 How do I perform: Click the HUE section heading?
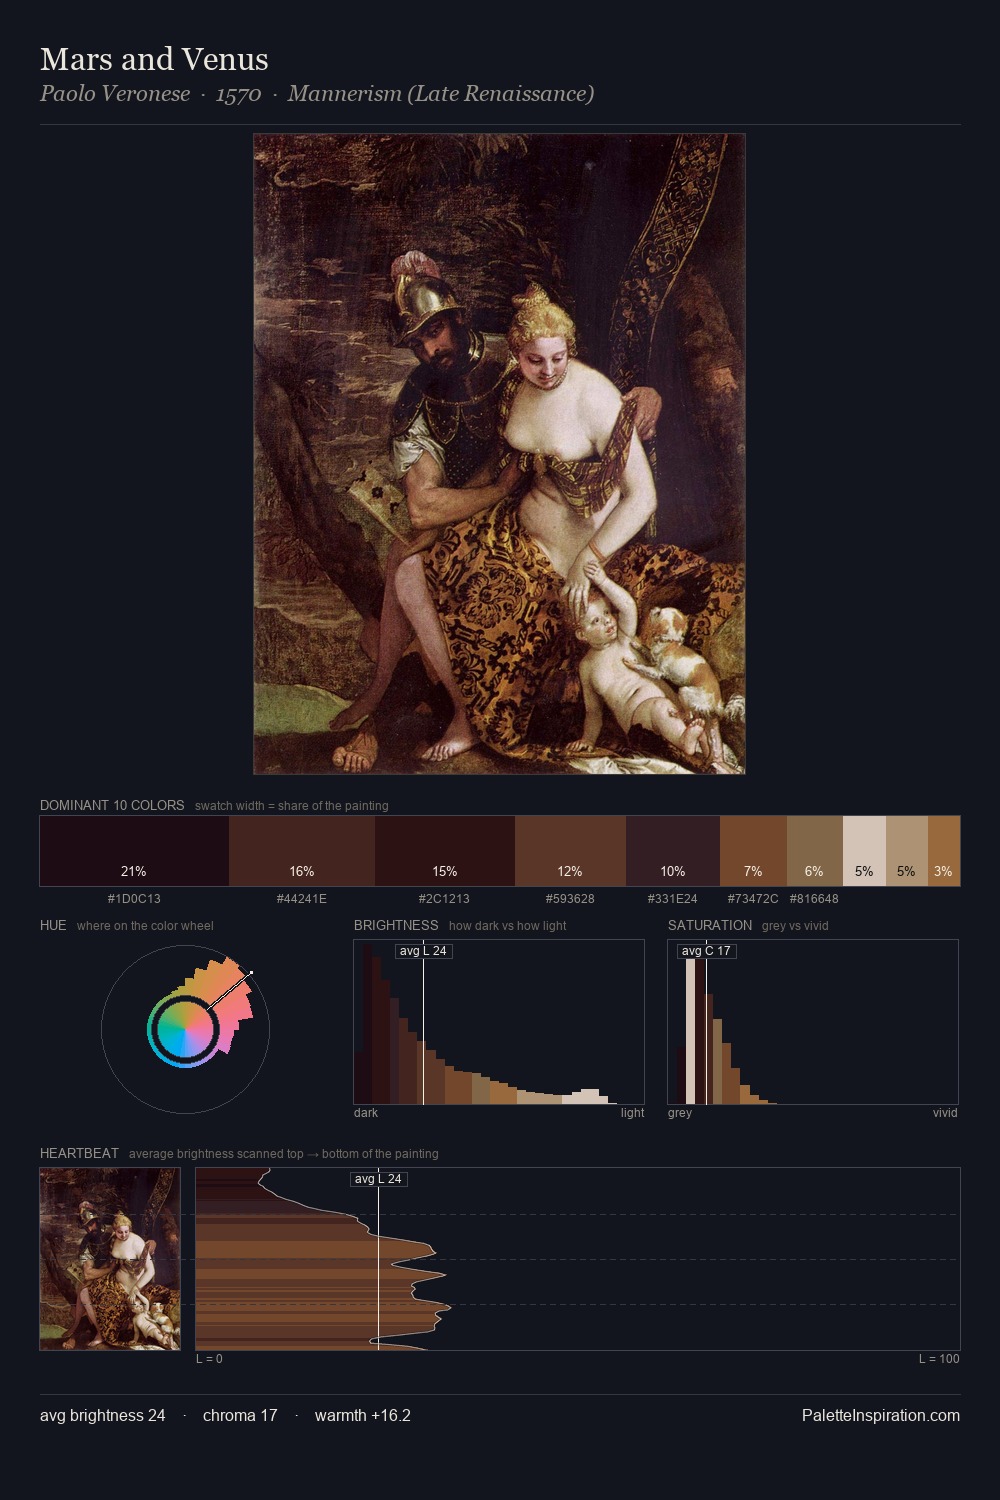(x=53, y=926)
